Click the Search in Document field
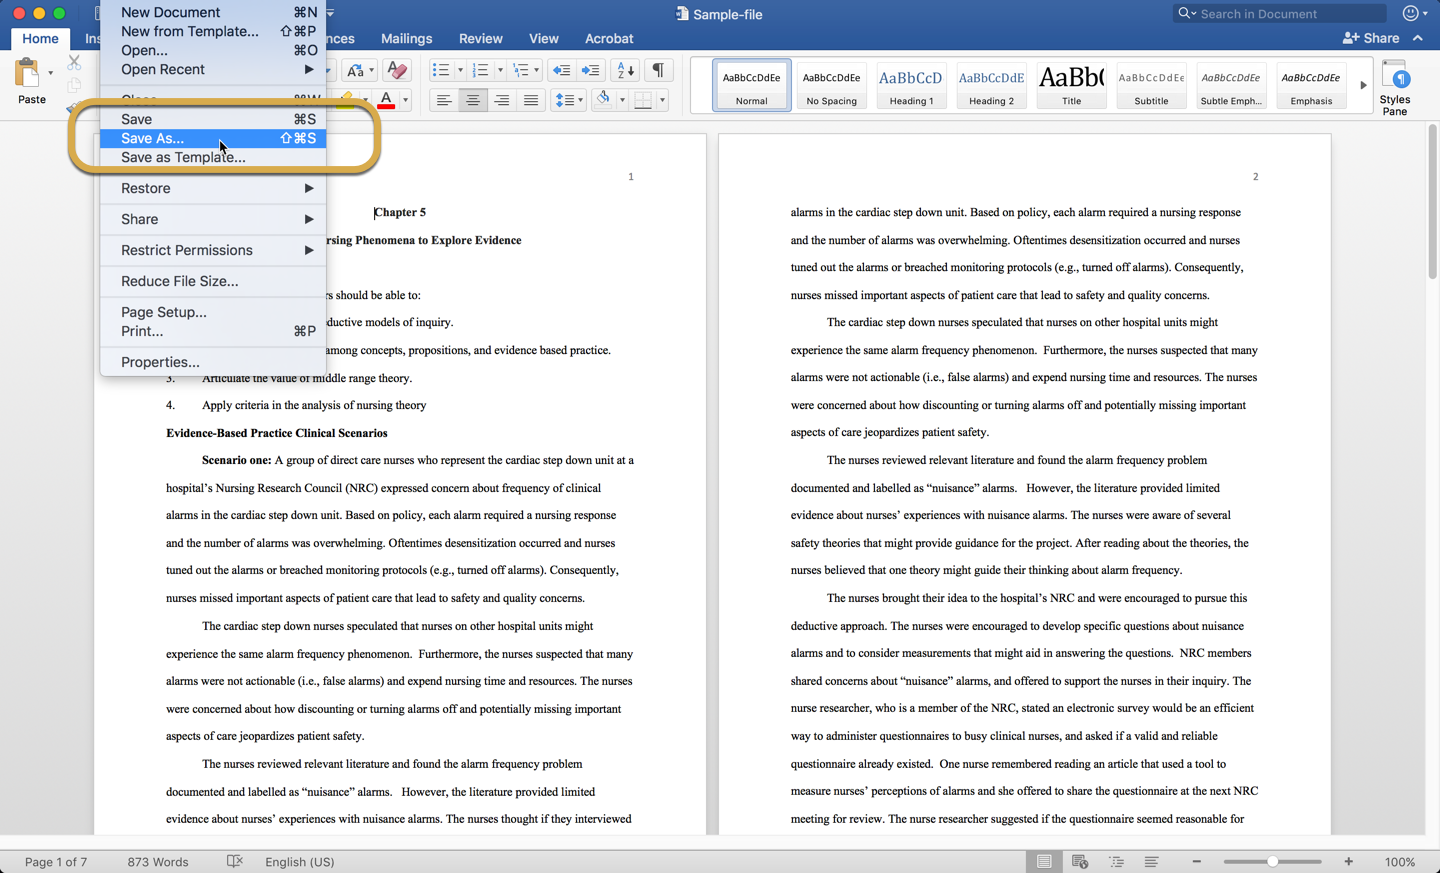Viewport: 1440px width, 873px height. [1288, 13]
